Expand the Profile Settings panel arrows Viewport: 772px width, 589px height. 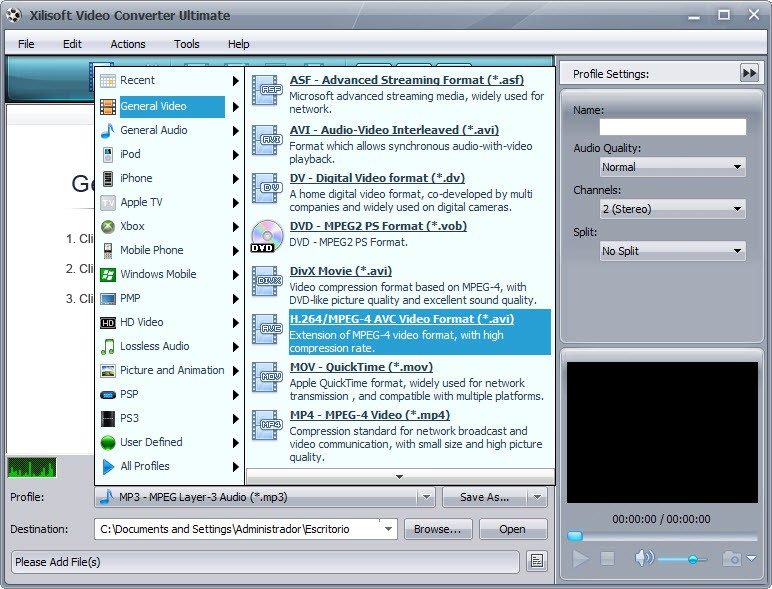(x=749, y=74)
